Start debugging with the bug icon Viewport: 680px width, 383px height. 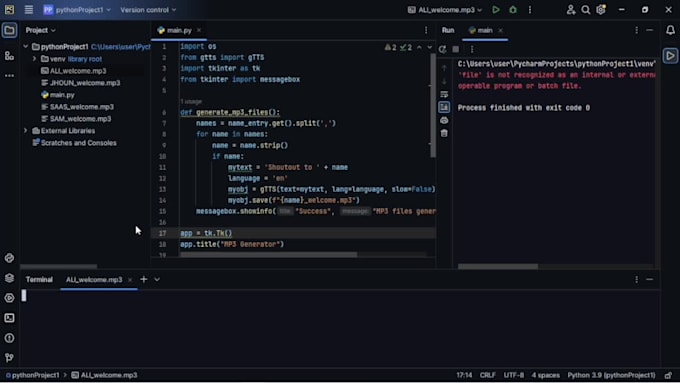(x=513, y=10)
